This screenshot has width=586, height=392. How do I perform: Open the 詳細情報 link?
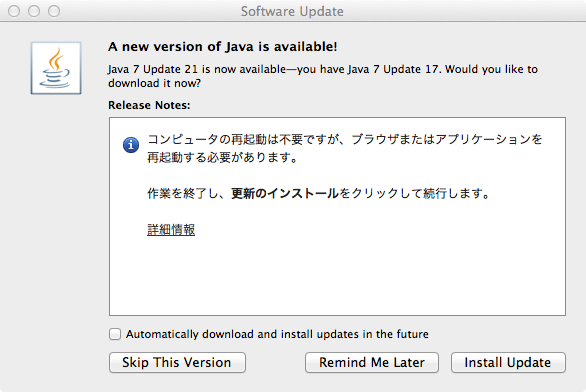pyautogui.click(x=171, y=229)
